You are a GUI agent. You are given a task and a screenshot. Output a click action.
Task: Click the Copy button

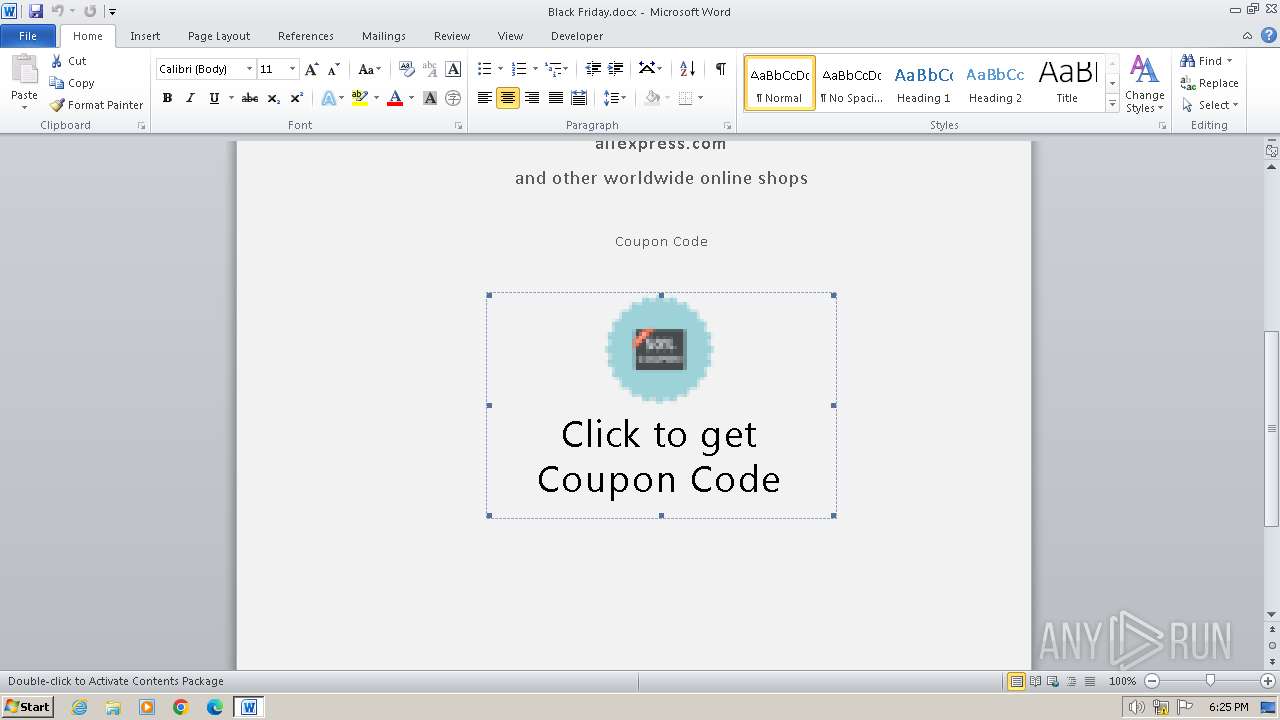72,83
